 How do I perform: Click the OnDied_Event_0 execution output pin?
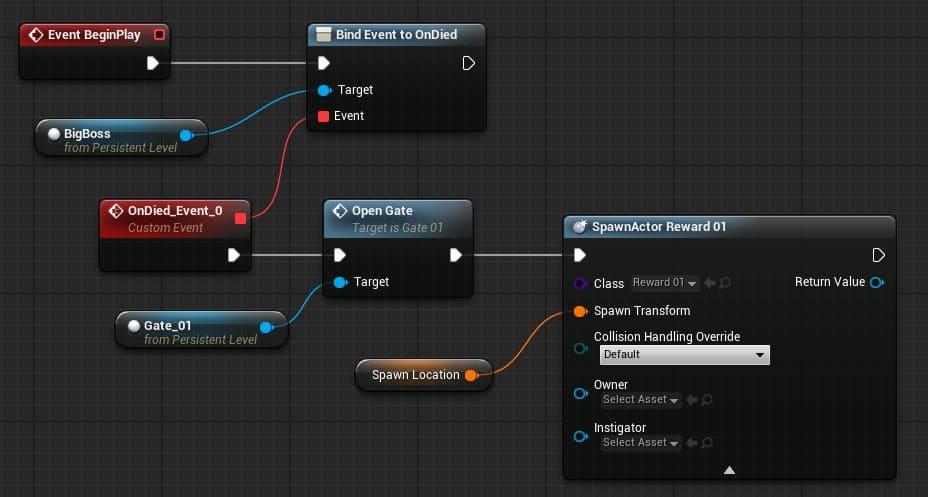point(234,255)
